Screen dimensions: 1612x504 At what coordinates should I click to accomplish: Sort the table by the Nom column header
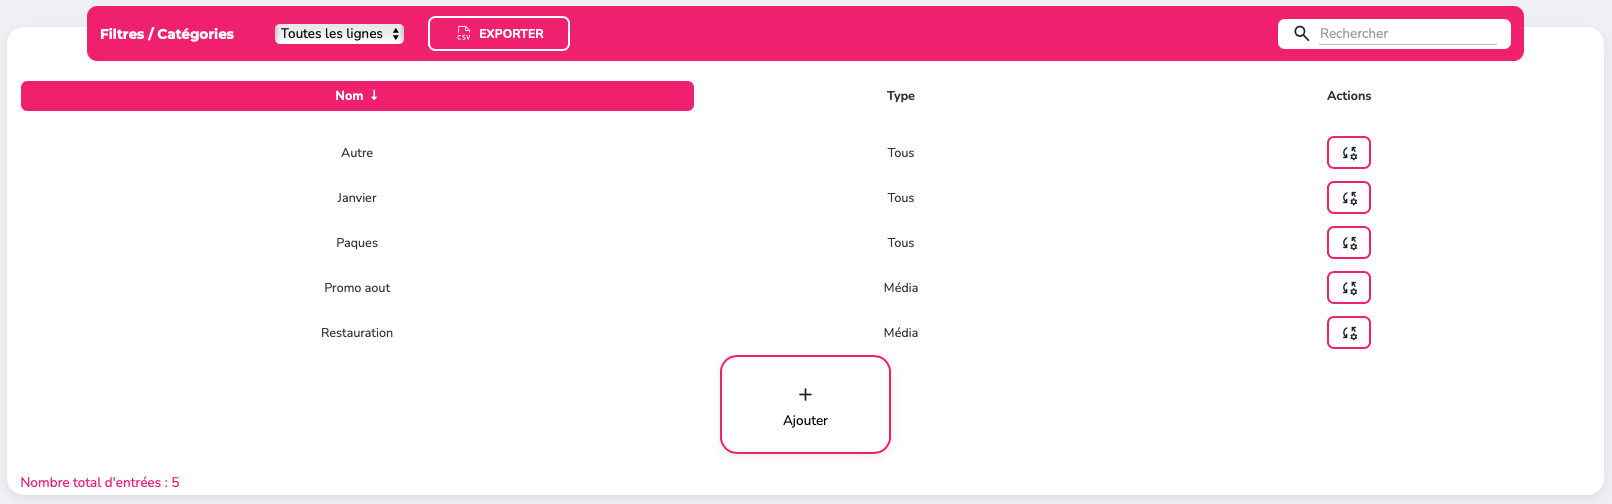point(357,96)
